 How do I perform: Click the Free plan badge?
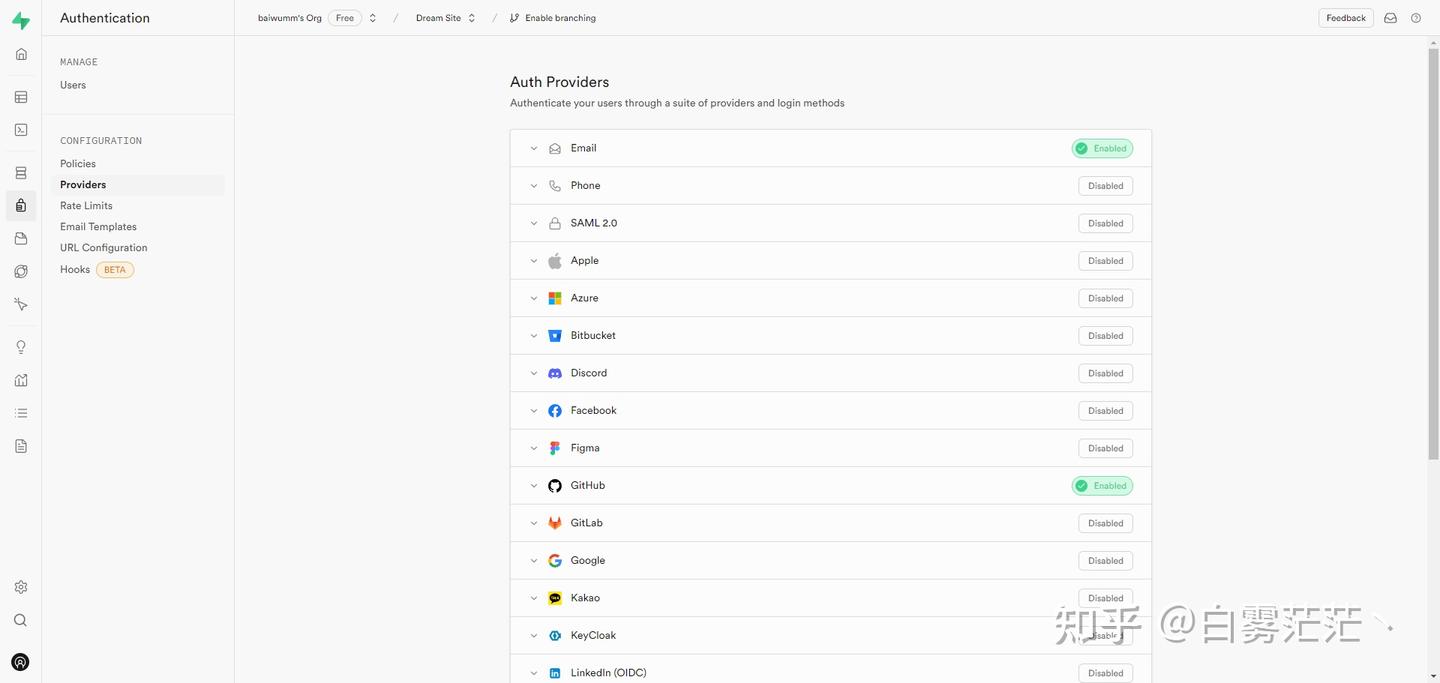click(x=345, y=18)
